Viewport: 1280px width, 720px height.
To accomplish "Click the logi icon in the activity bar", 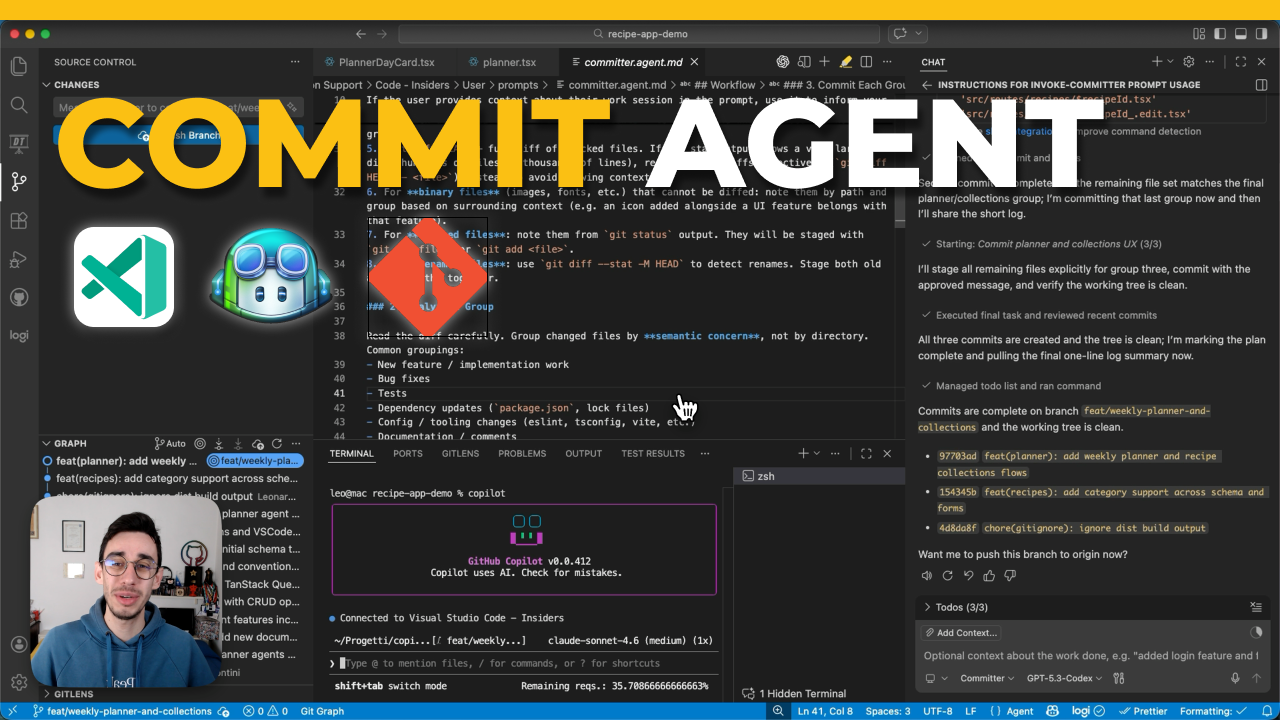I will pyautogui.click(x=18, y=335).
